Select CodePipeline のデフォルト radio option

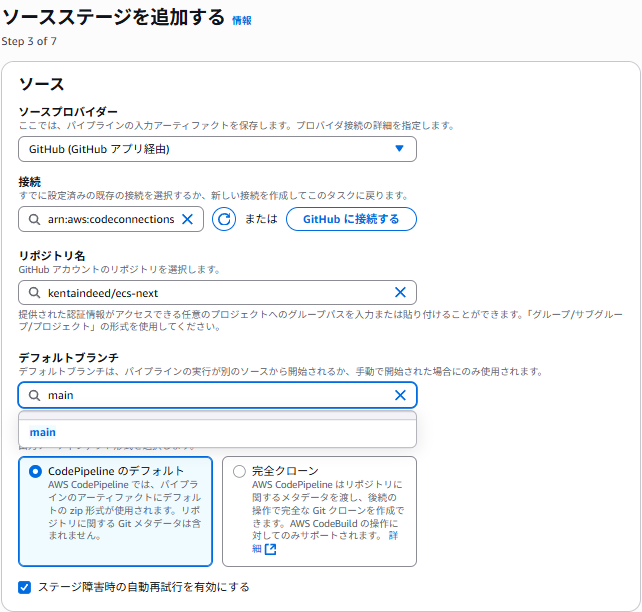pos(36,471)
